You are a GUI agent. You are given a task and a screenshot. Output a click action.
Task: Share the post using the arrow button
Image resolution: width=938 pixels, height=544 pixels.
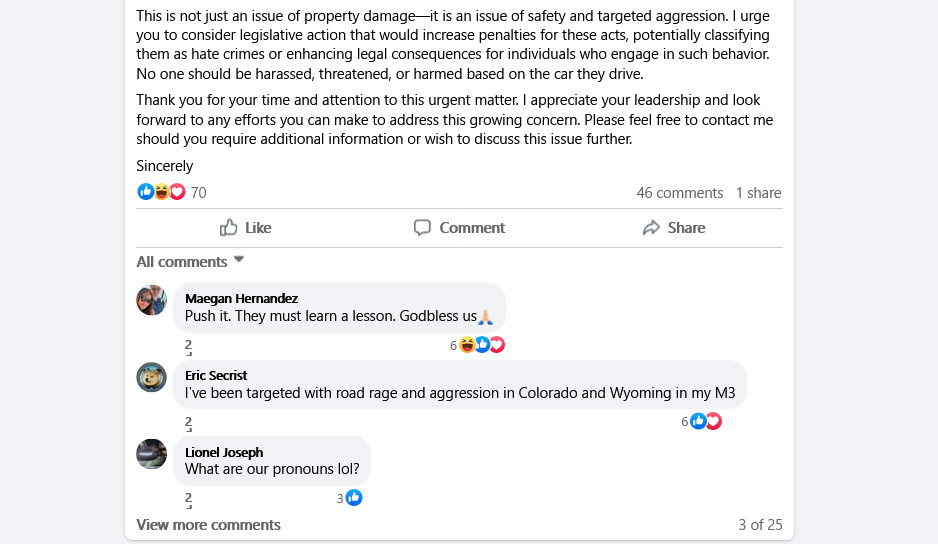point(673,228)
